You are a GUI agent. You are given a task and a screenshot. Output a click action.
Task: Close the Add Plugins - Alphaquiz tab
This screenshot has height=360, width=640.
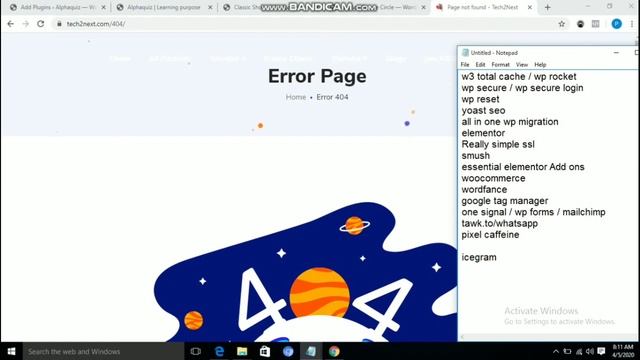pos(103,7)
